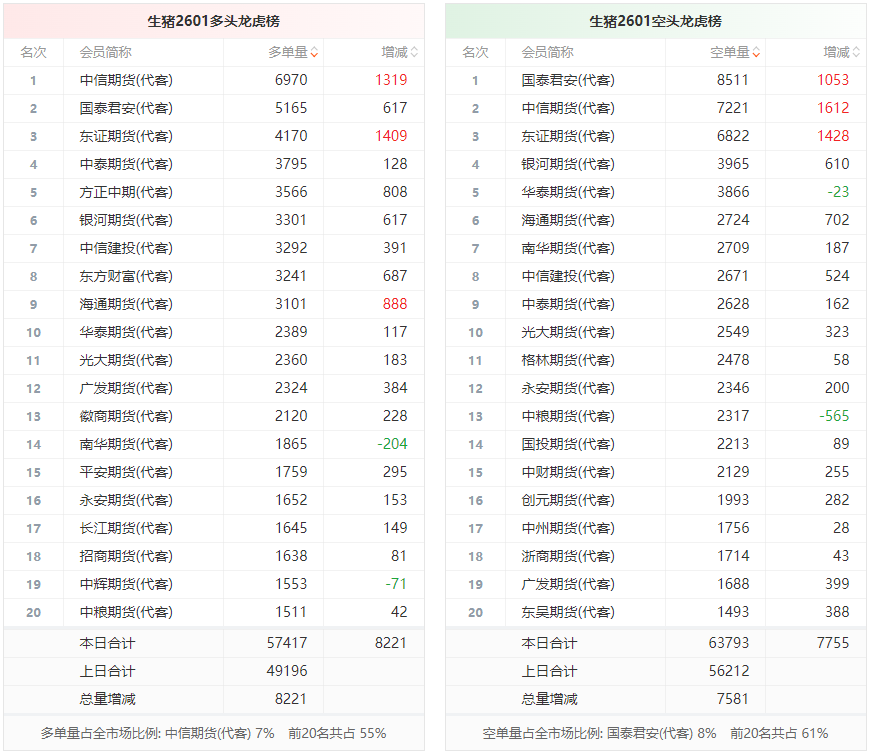Select 华泰期货(代客) in short ranking
This screenshot has width=870, height=755.
click(568, 192)
